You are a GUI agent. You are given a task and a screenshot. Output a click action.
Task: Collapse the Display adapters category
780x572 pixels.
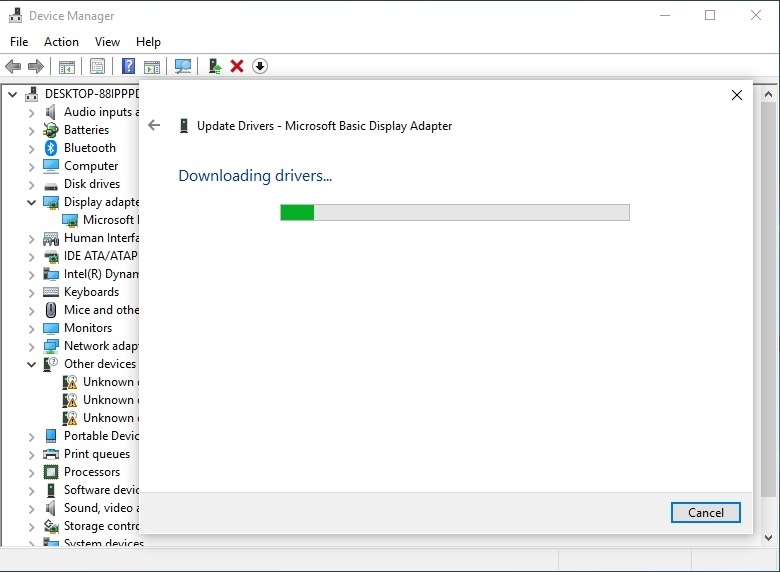click(31, 202)
